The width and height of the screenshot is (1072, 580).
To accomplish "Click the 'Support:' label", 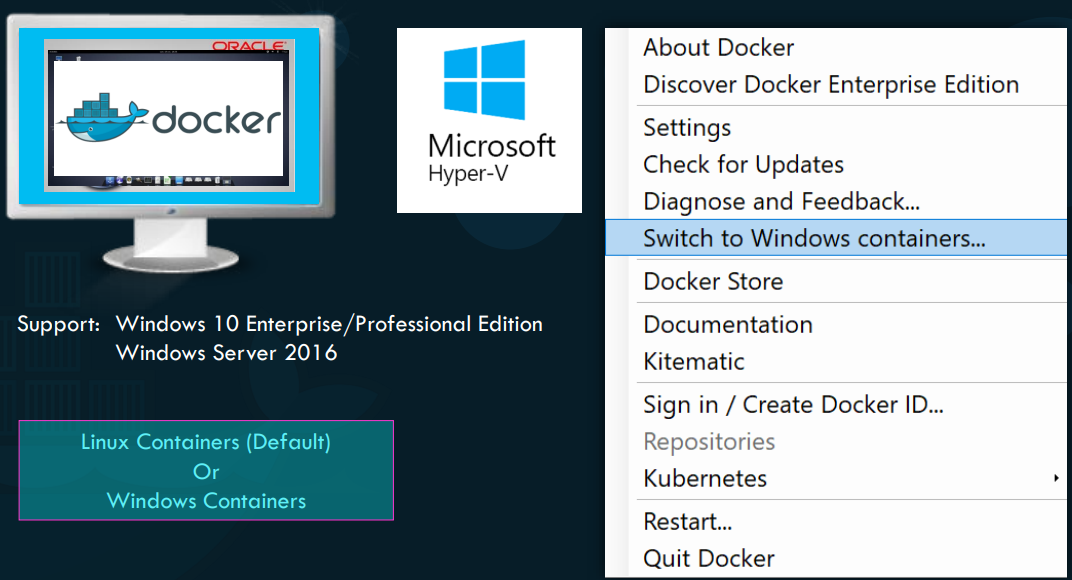I will 59,324.
